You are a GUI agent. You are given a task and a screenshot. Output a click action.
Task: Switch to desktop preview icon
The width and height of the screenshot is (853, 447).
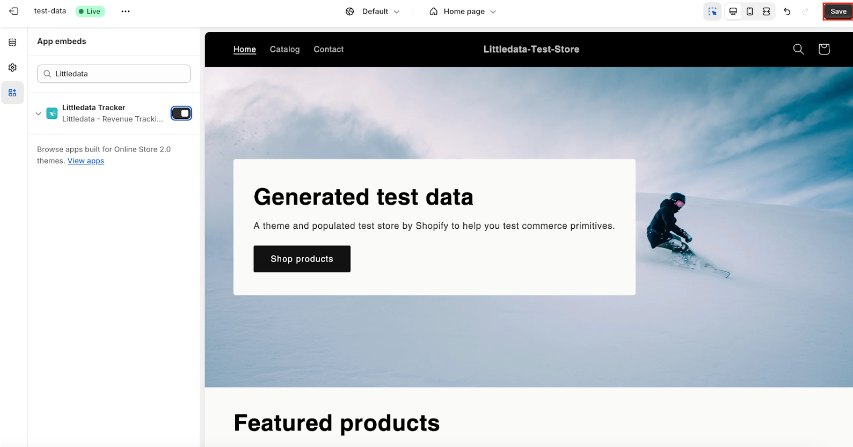tap(733, 11)
